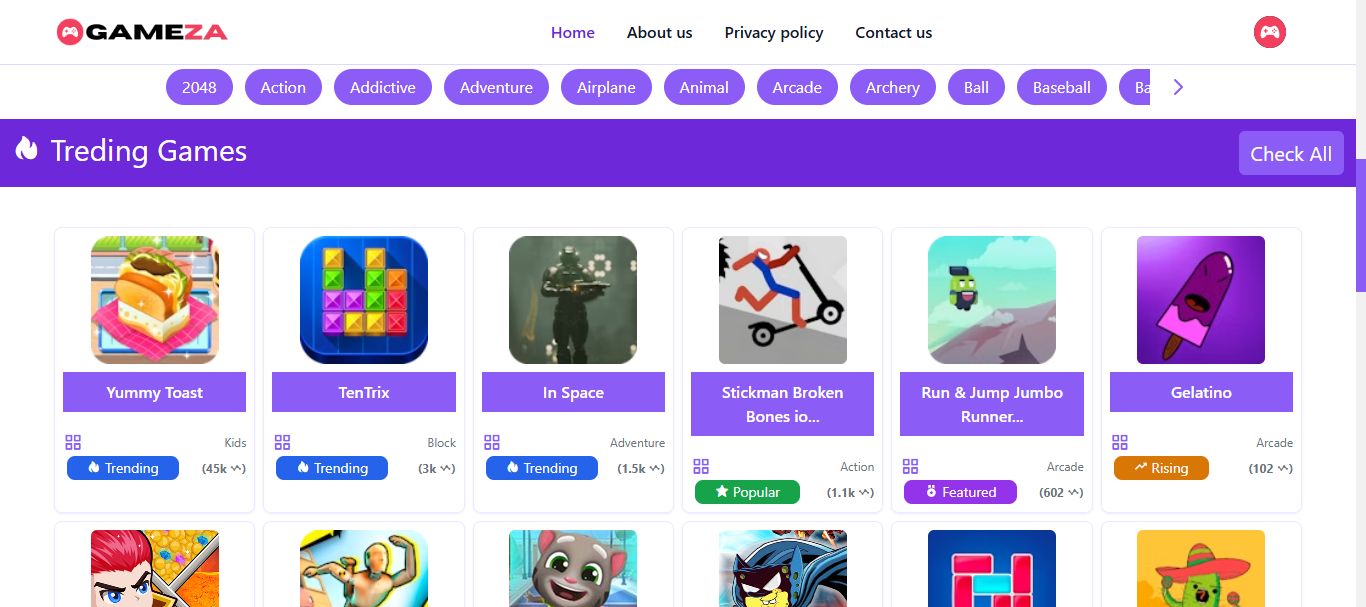Expand more categories with right chevron arrow
Viewport: 1366px width, 607px height.
pos(1178,87)
